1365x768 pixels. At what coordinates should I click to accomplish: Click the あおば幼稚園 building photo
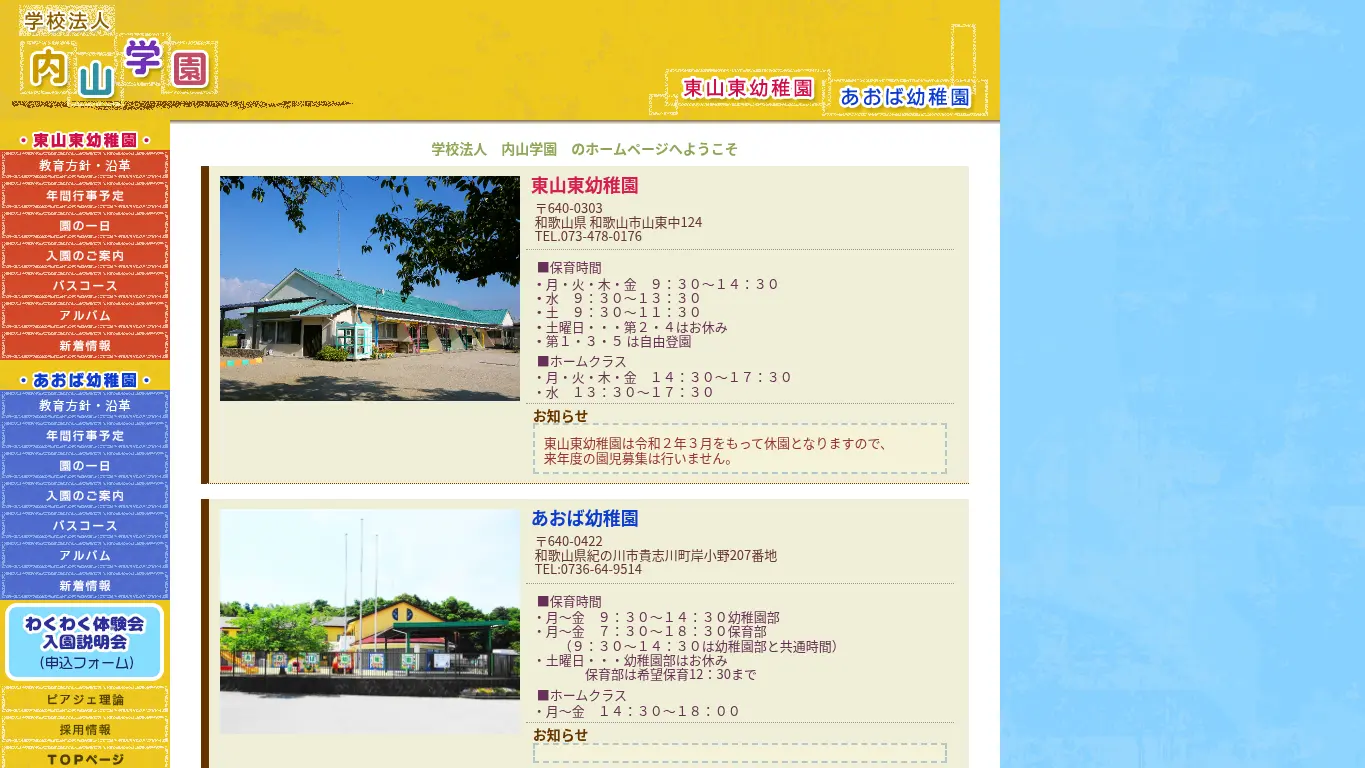coord(370,622)
